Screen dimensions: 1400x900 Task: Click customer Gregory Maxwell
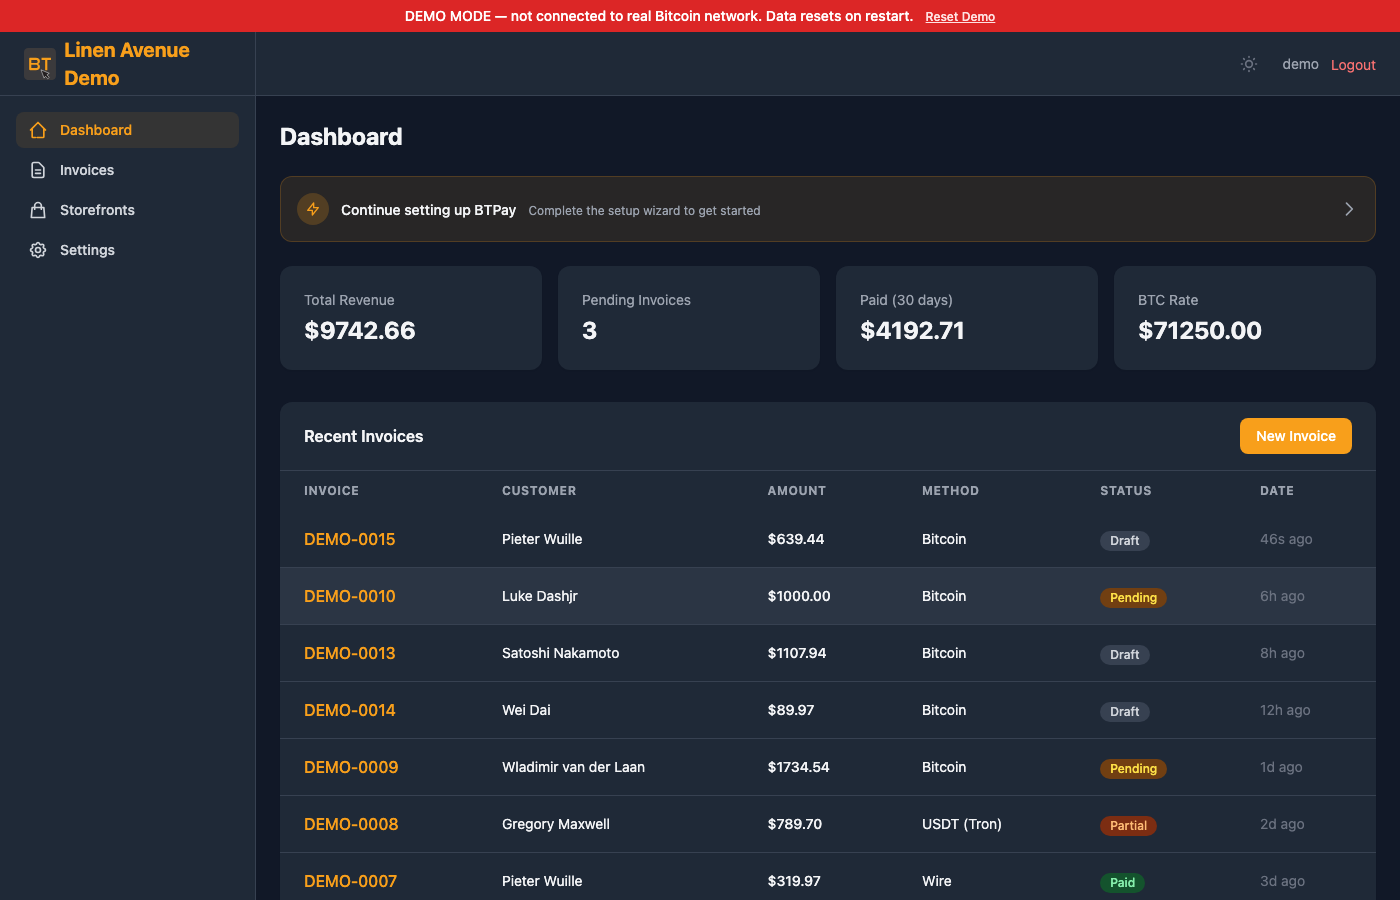[x=556, y=824]
